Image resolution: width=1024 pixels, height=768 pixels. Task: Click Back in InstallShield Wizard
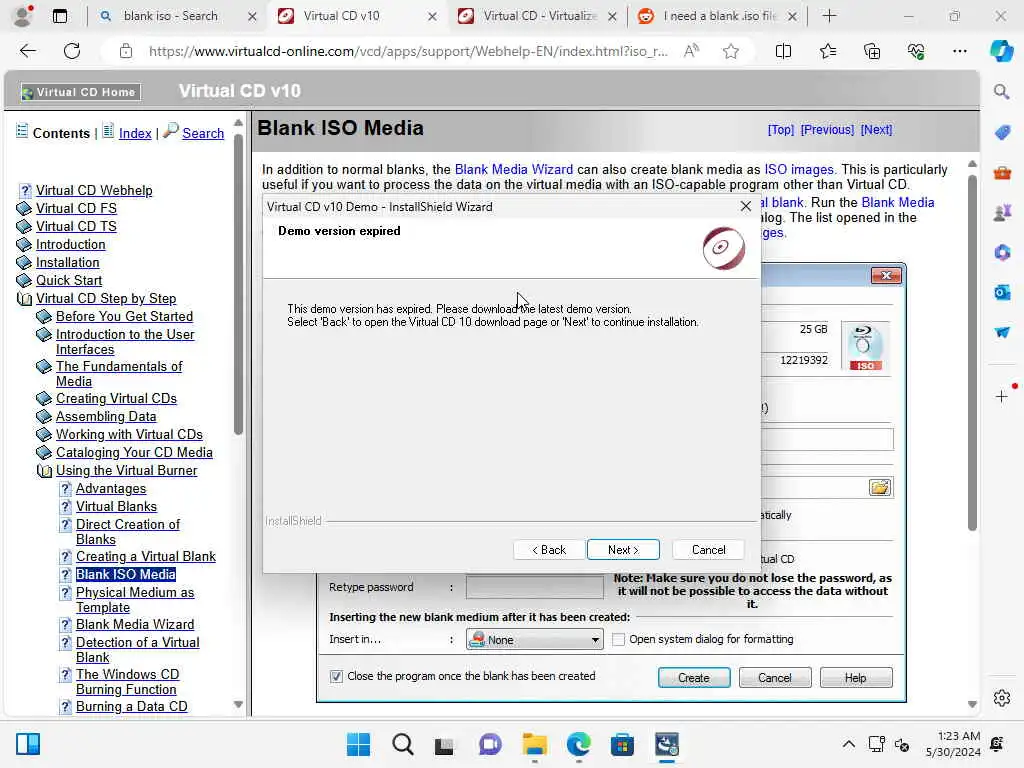pyautogui.click(x=549, y=550)
